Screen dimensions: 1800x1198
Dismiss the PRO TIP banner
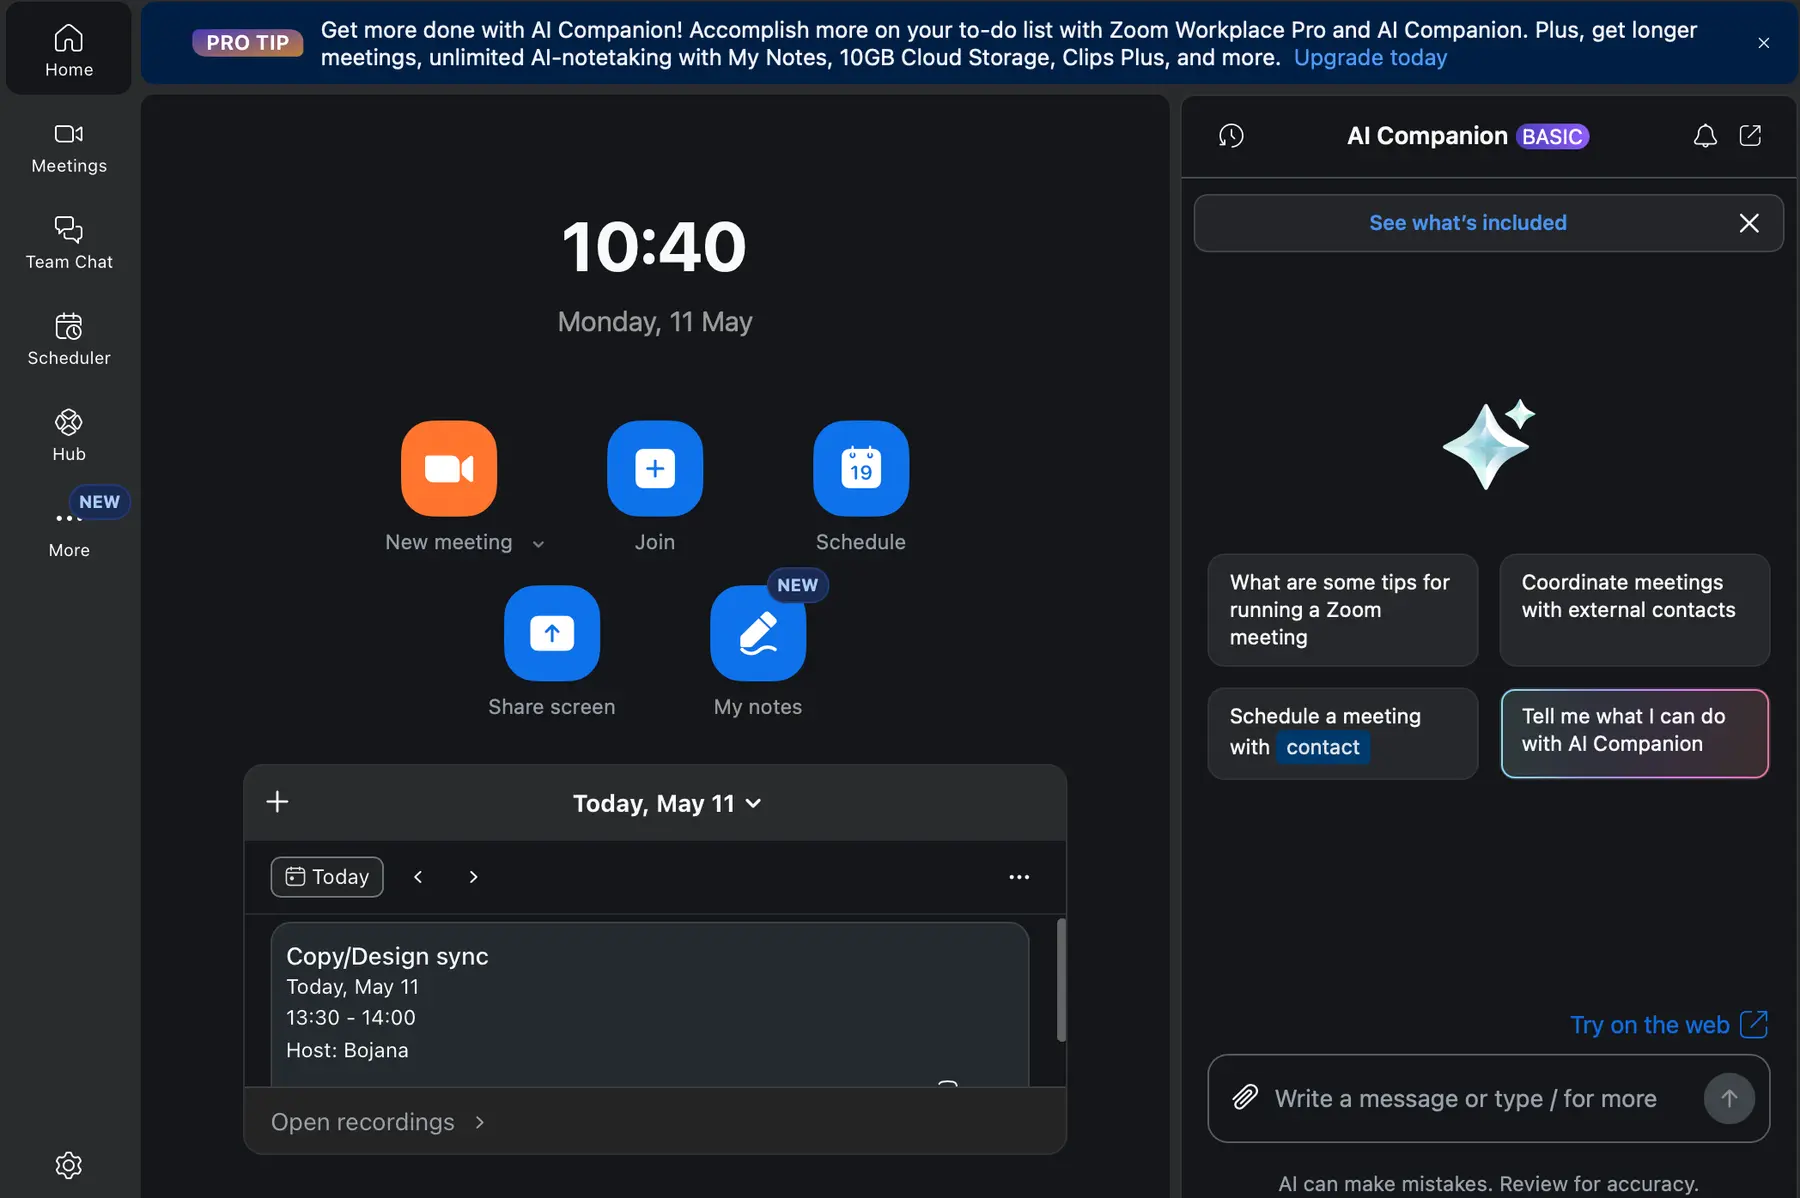click(1763, 43)
